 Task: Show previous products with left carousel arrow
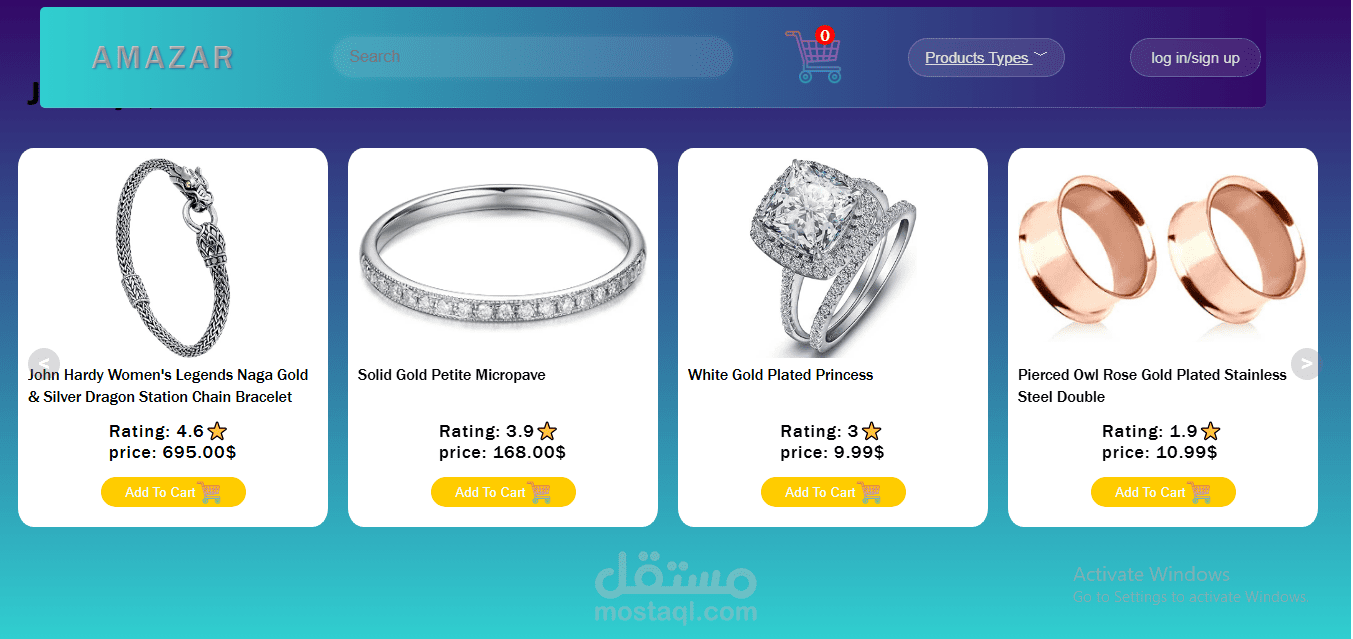pyautogui.click(x=44, y=364)
